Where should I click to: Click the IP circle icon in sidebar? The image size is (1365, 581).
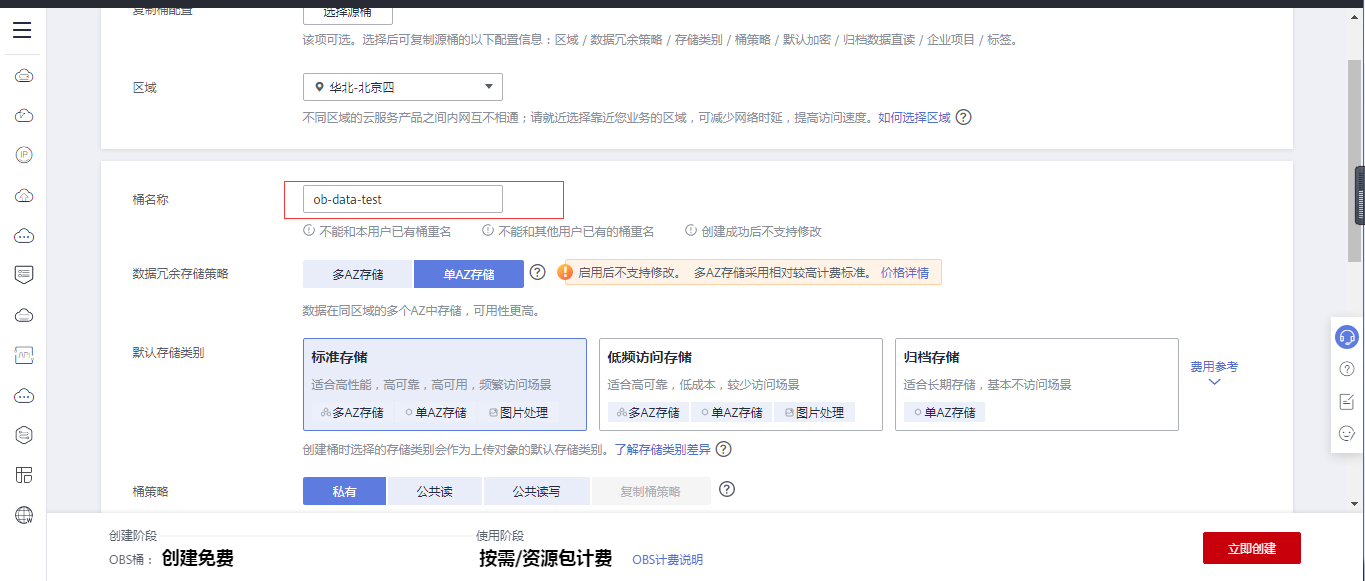pyautogui.click(x=25, y=155)
